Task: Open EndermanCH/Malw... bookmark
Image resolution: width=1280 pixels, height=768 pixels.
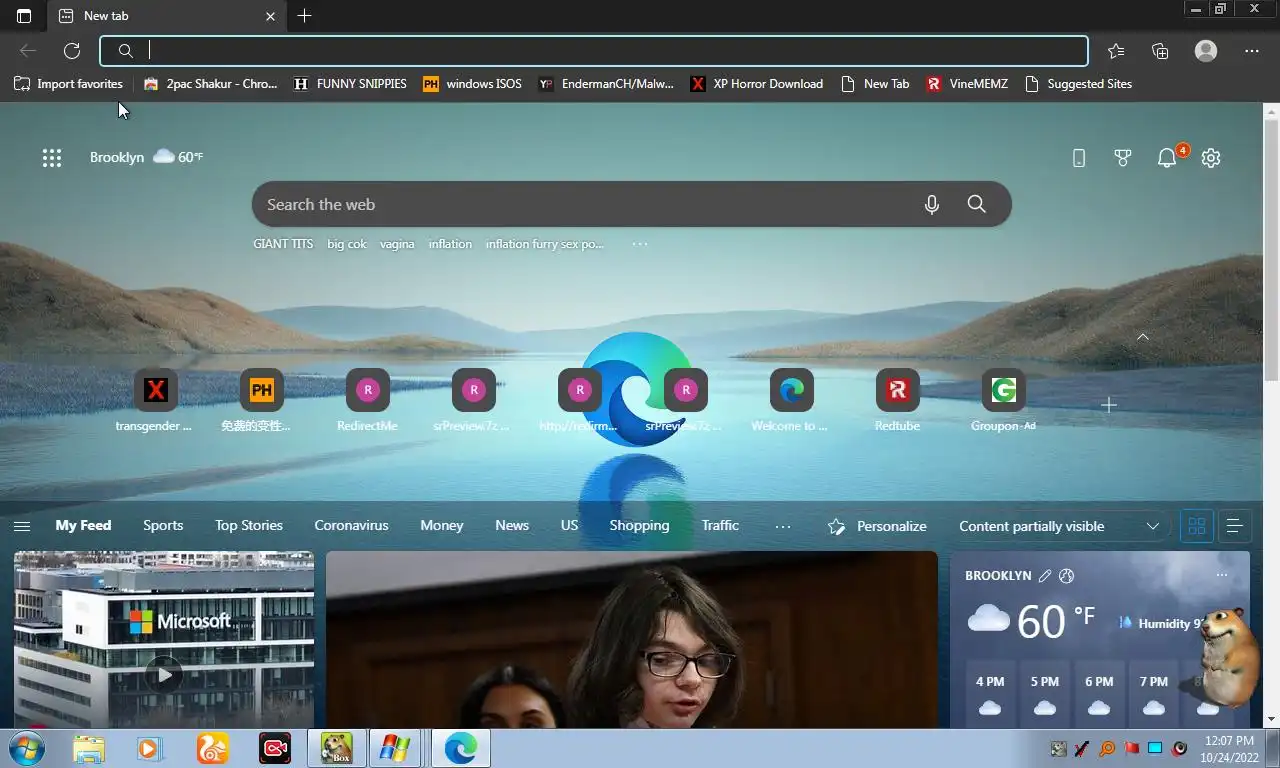Action: (606, 84)
